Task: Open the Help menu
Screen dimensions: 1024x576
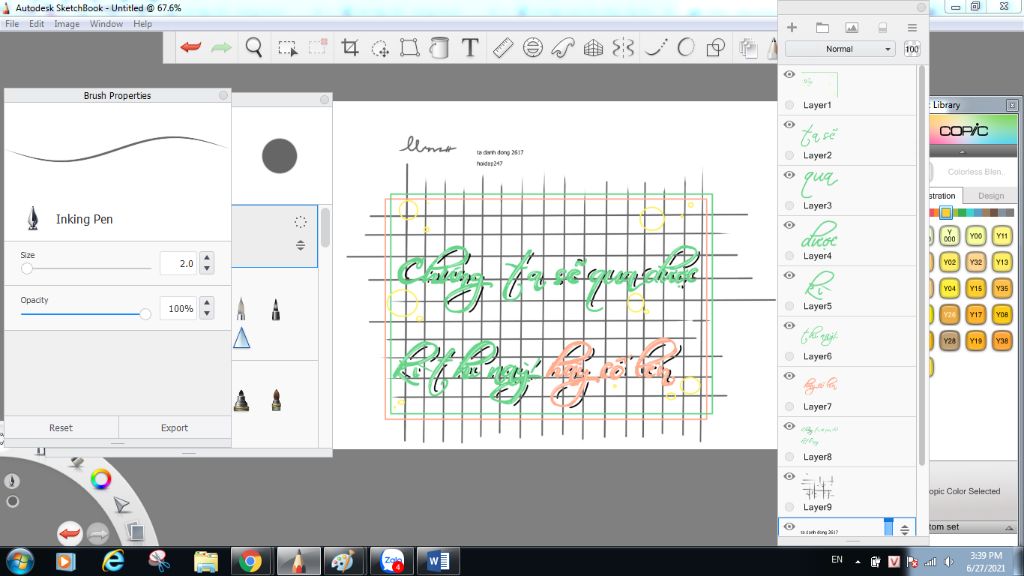Action: point(142,24)
